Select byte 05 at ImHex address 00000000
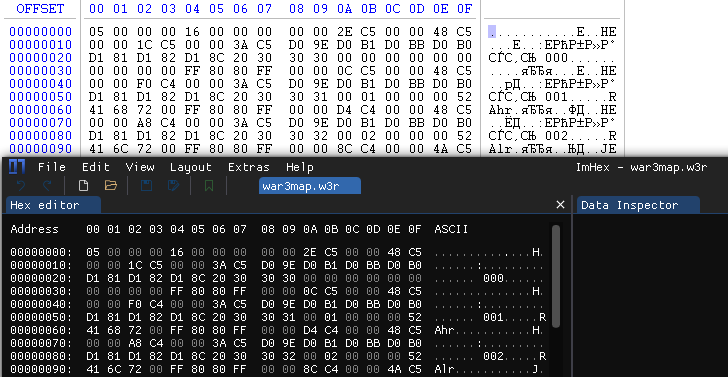 [x=93, y=253]
